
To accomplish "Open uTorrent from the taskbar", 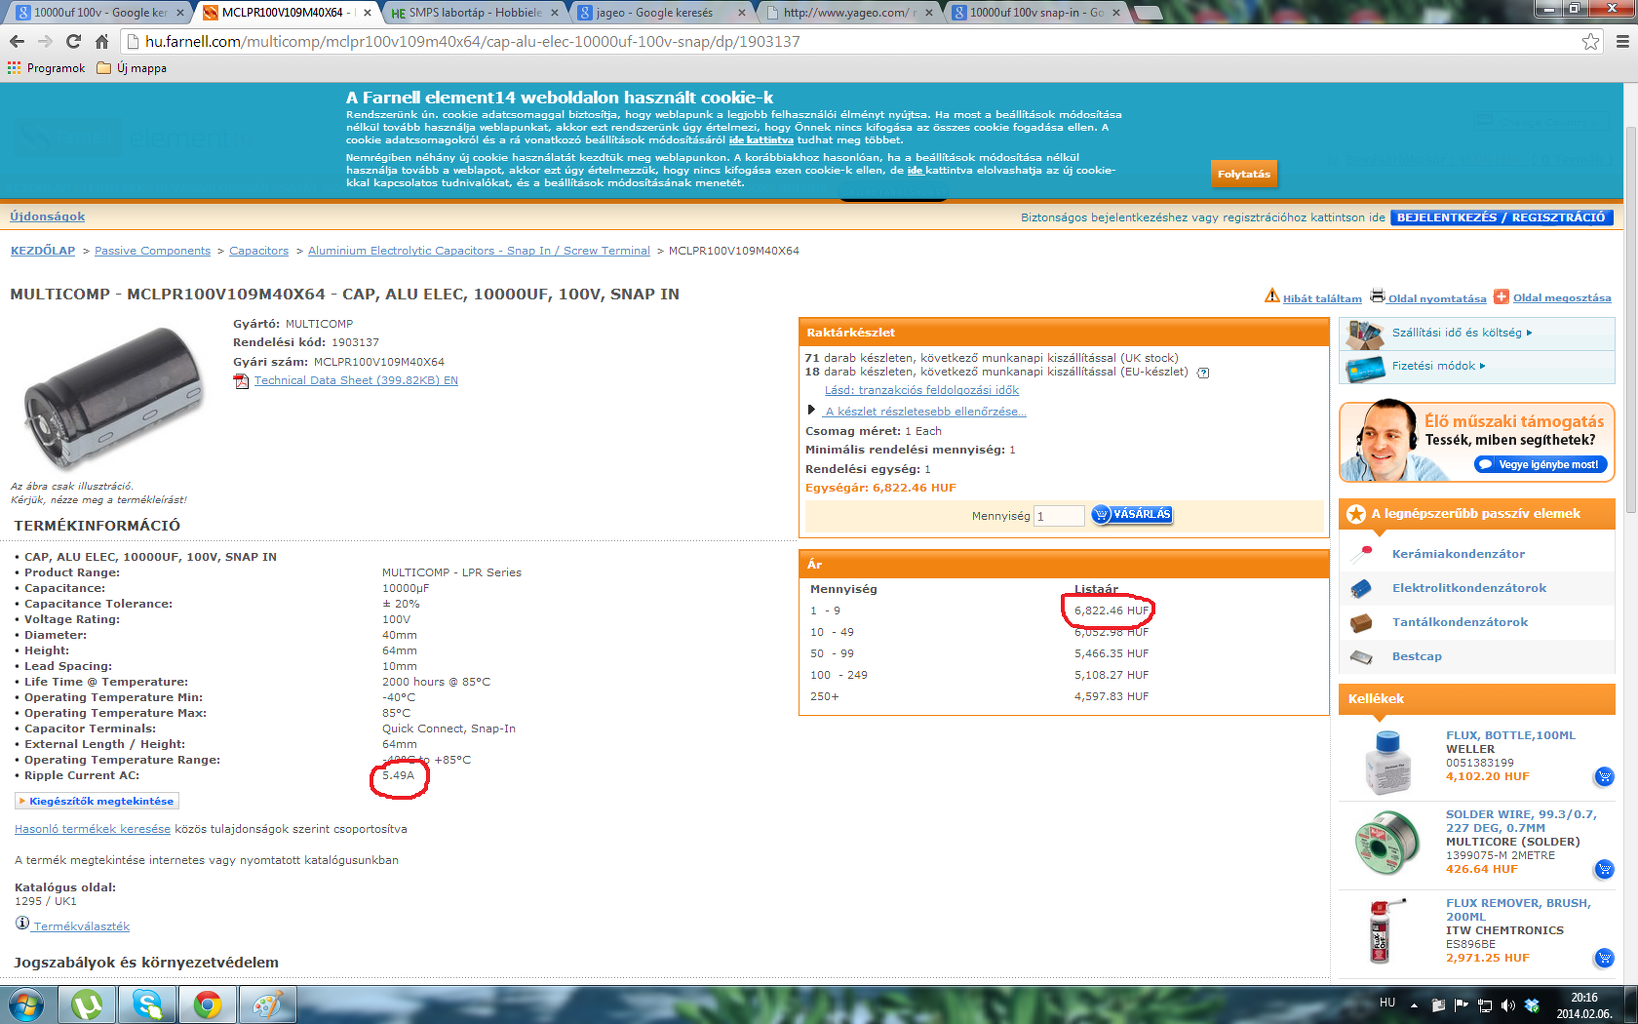I will [x=87, y=1004].
